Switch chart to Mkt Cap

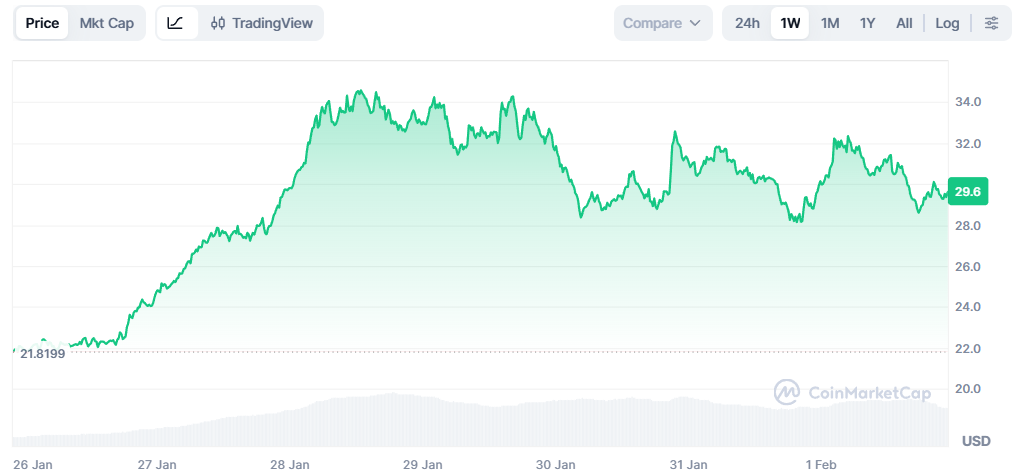(x=106, y=23)
